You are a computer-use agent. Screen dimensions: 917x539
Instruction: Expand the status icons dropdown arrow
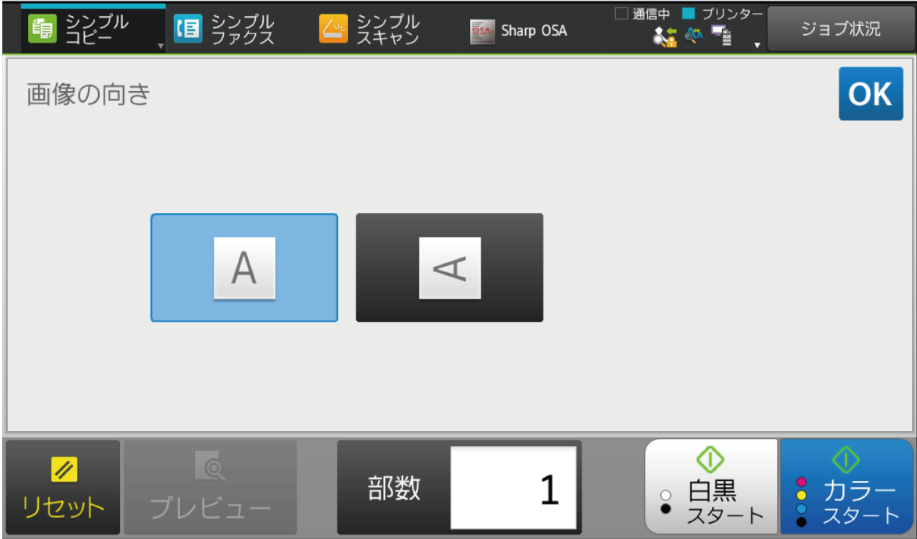point(757,45)
